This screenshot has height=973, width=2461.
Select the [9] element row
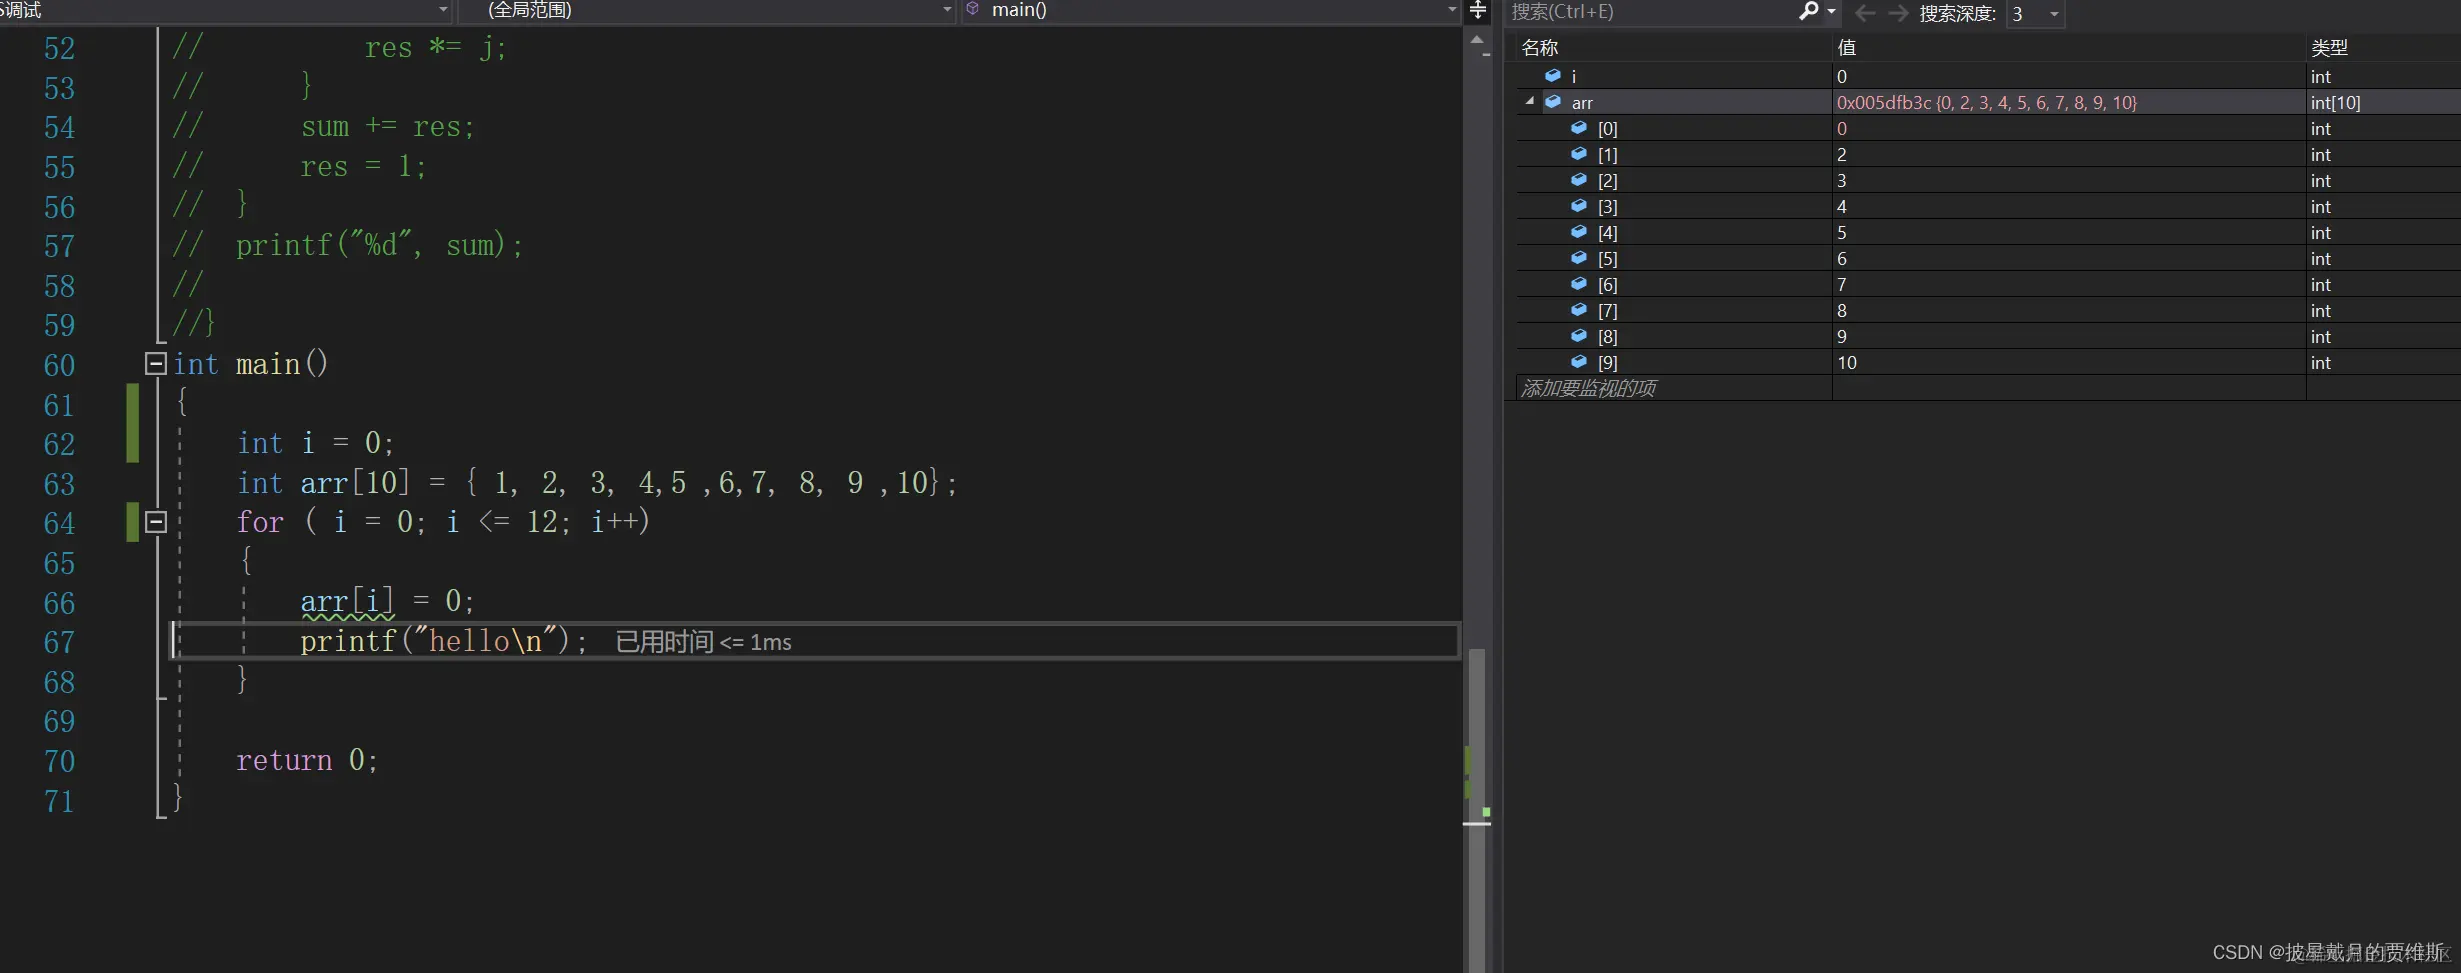coord(1988,362)
